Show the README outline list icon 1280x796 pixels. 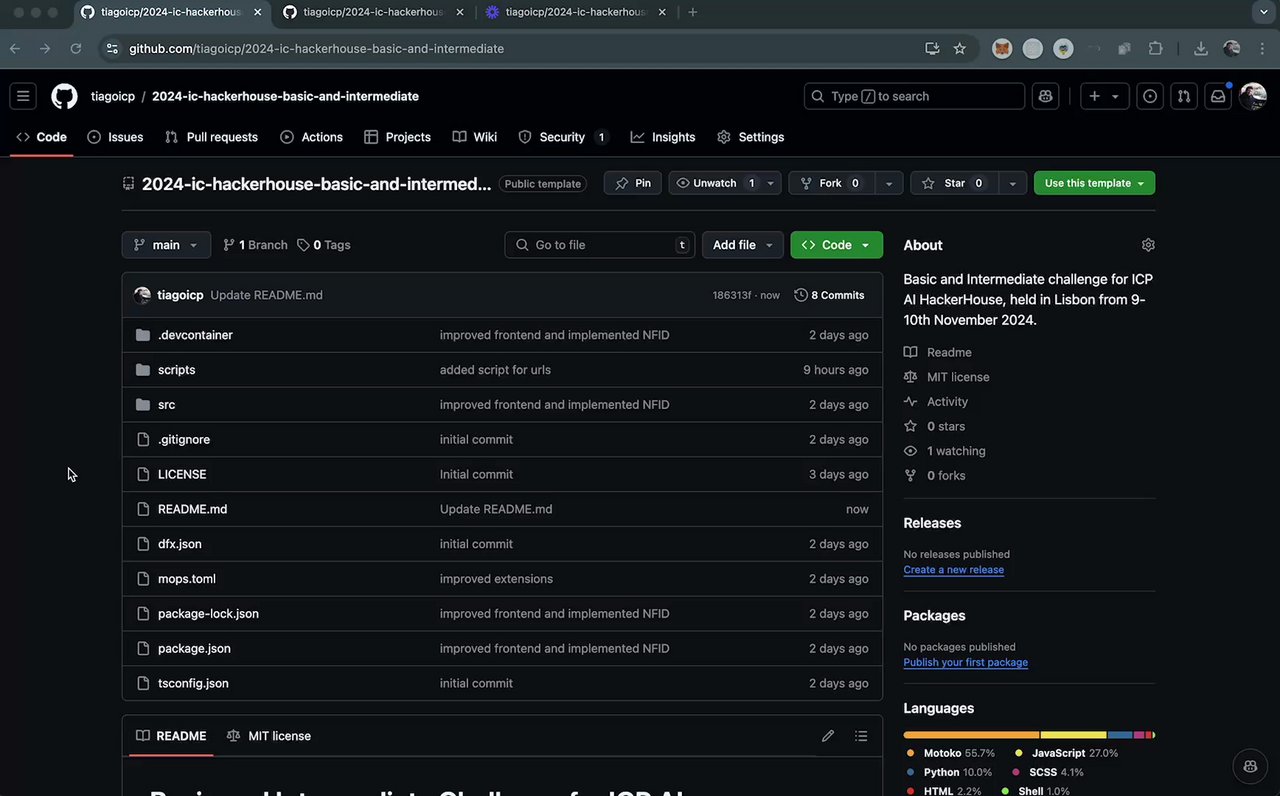[861, 736]
